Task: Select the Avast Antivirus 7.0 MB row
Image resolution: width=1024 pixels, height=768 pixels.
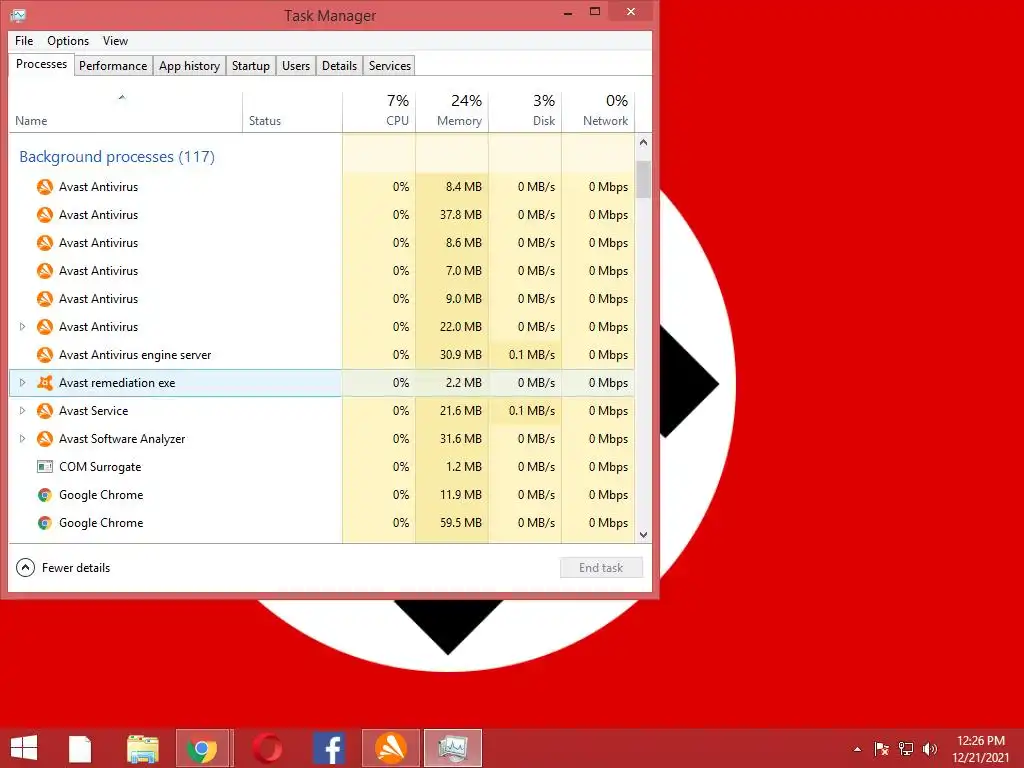Action: (322, 270)
